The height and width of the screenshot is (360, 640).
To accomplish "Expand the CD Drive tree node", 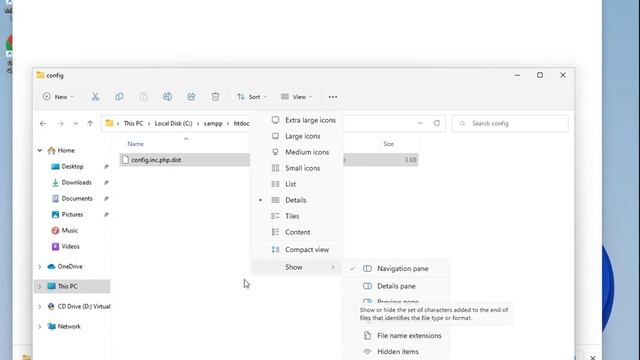I will coord(40,307).
